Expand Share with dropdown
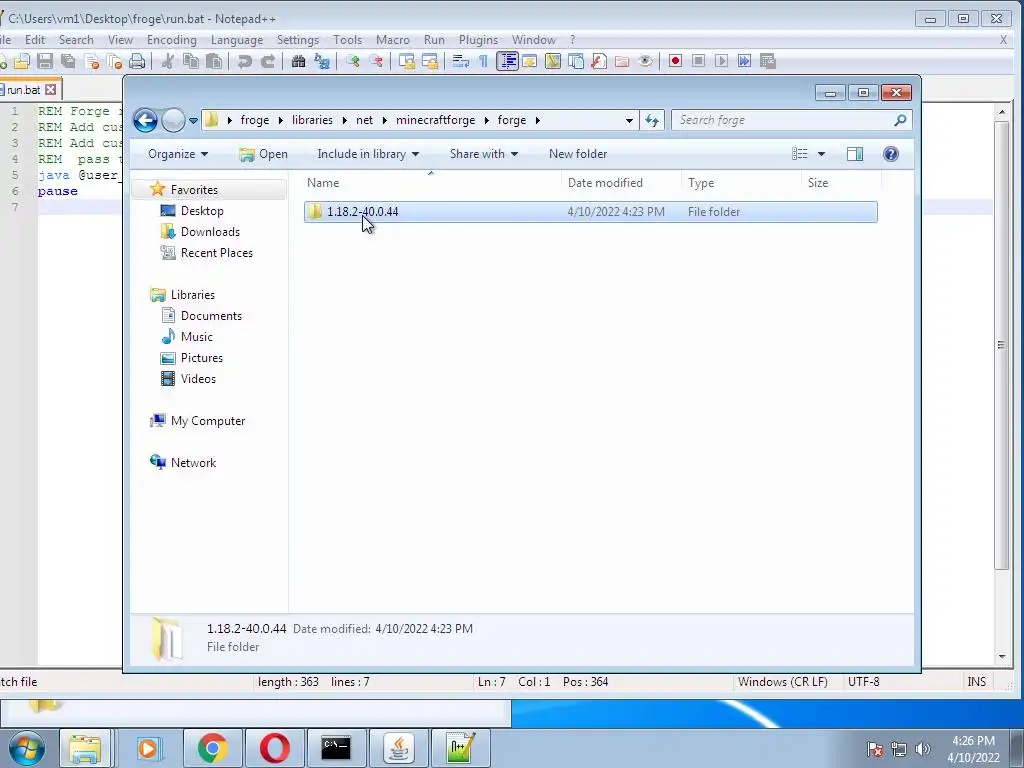1024x768 pixels. 483,154
